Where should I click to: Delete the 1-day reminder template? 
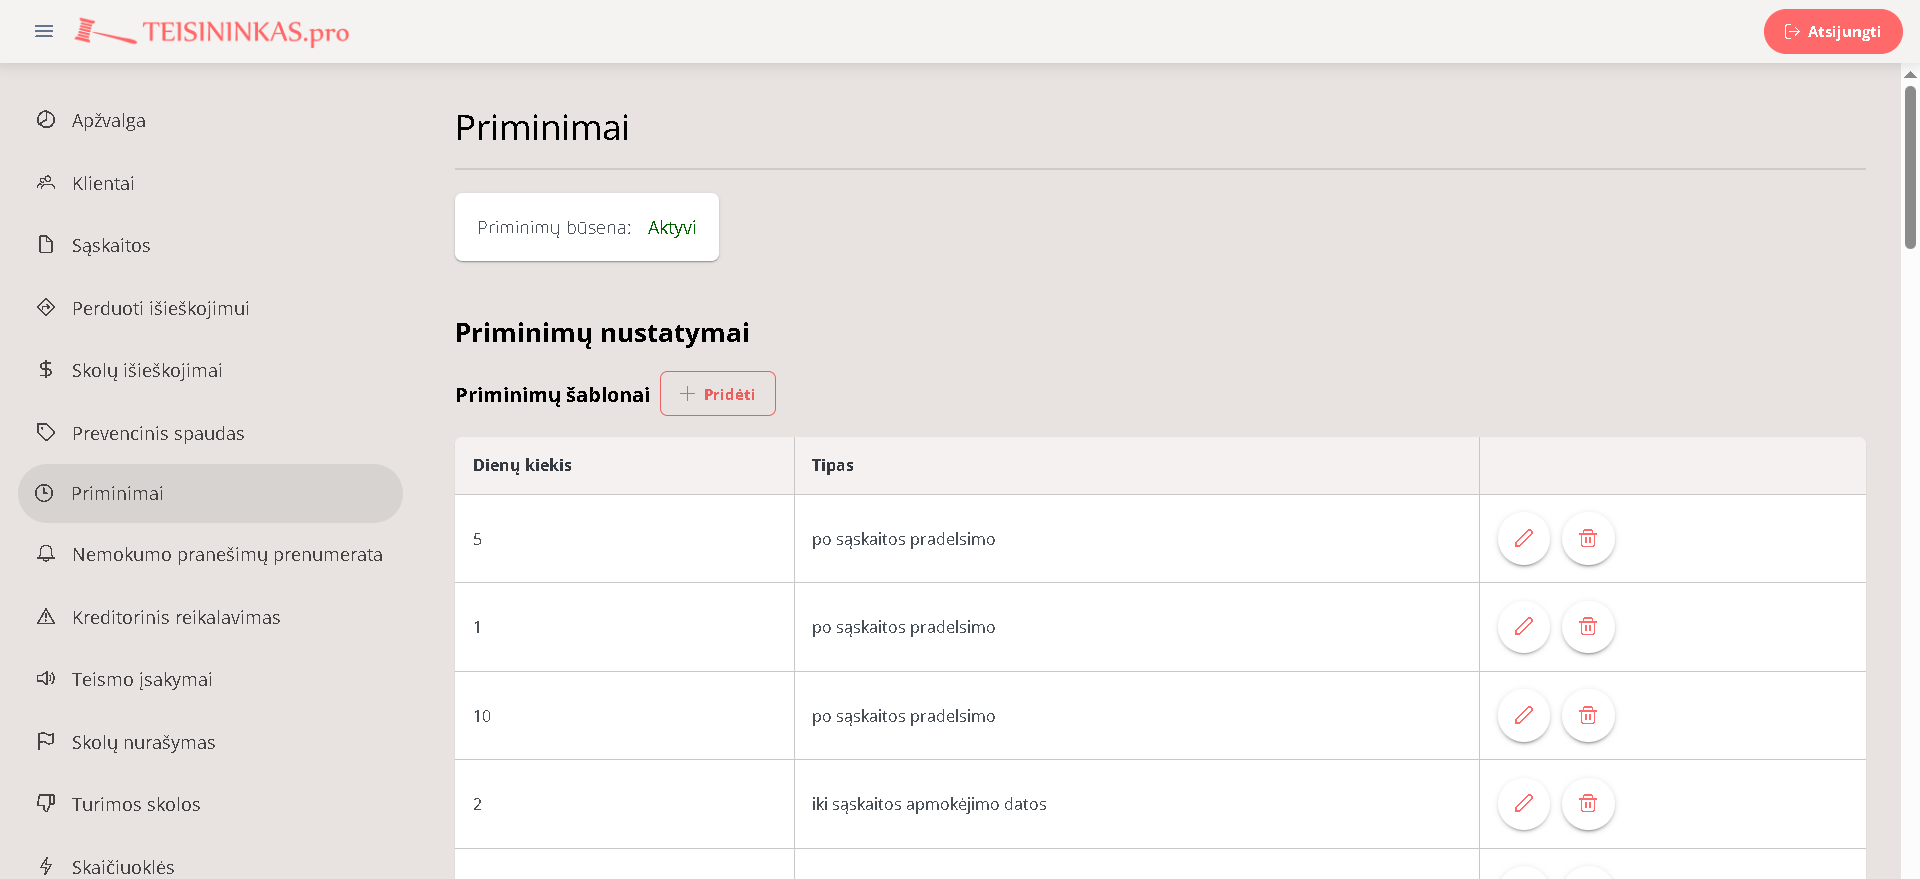(1587, 627)
